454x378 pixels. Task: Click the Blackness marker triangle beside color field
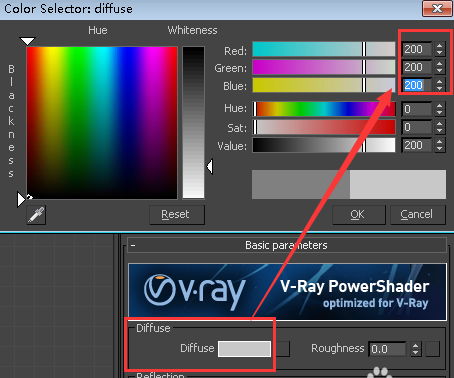pyautogui.click(x=21, y=199)
